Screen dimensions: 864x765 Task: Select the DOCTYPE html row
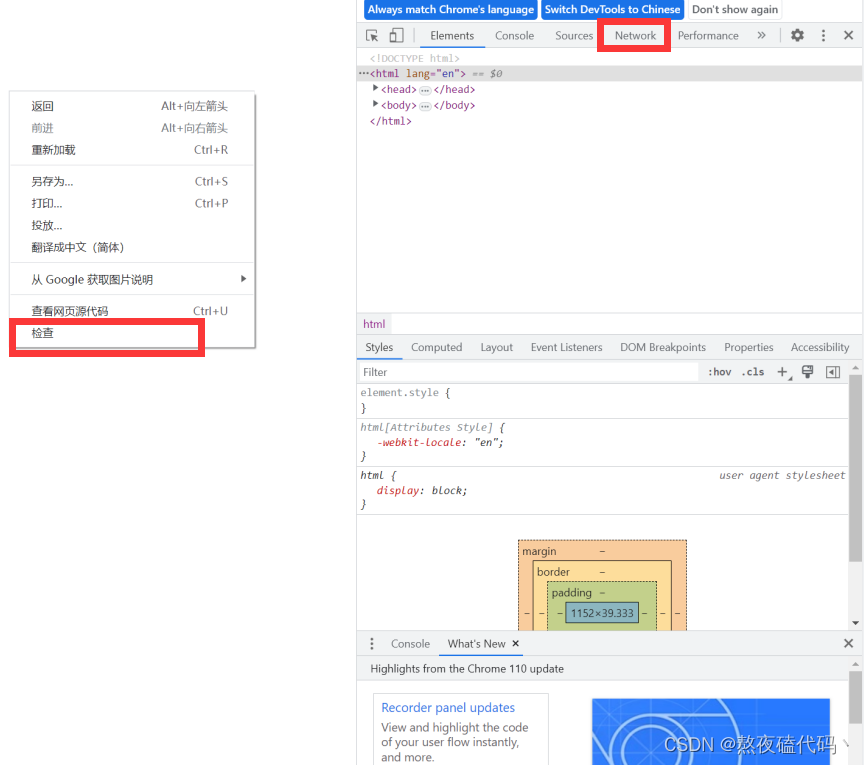click(x=414, y=58)
